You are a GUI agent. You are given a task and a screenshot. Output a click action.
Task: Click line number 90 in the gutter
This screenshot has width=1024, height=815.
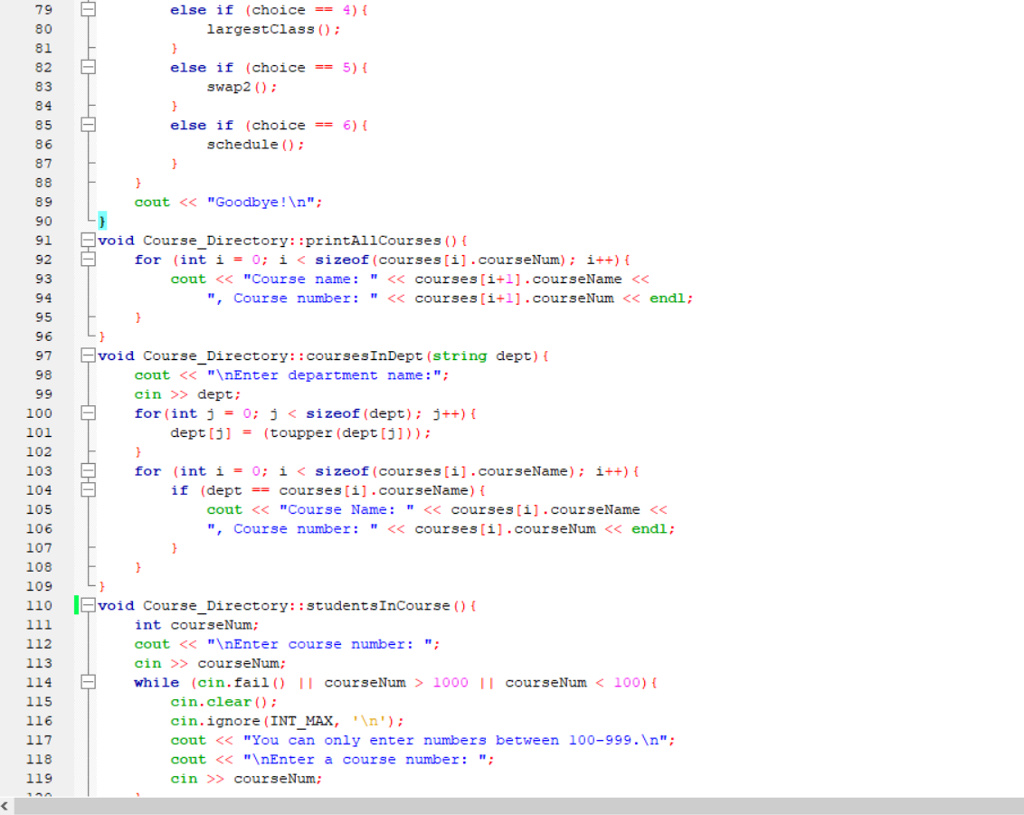pyautogui.click(x=44, y=221)
